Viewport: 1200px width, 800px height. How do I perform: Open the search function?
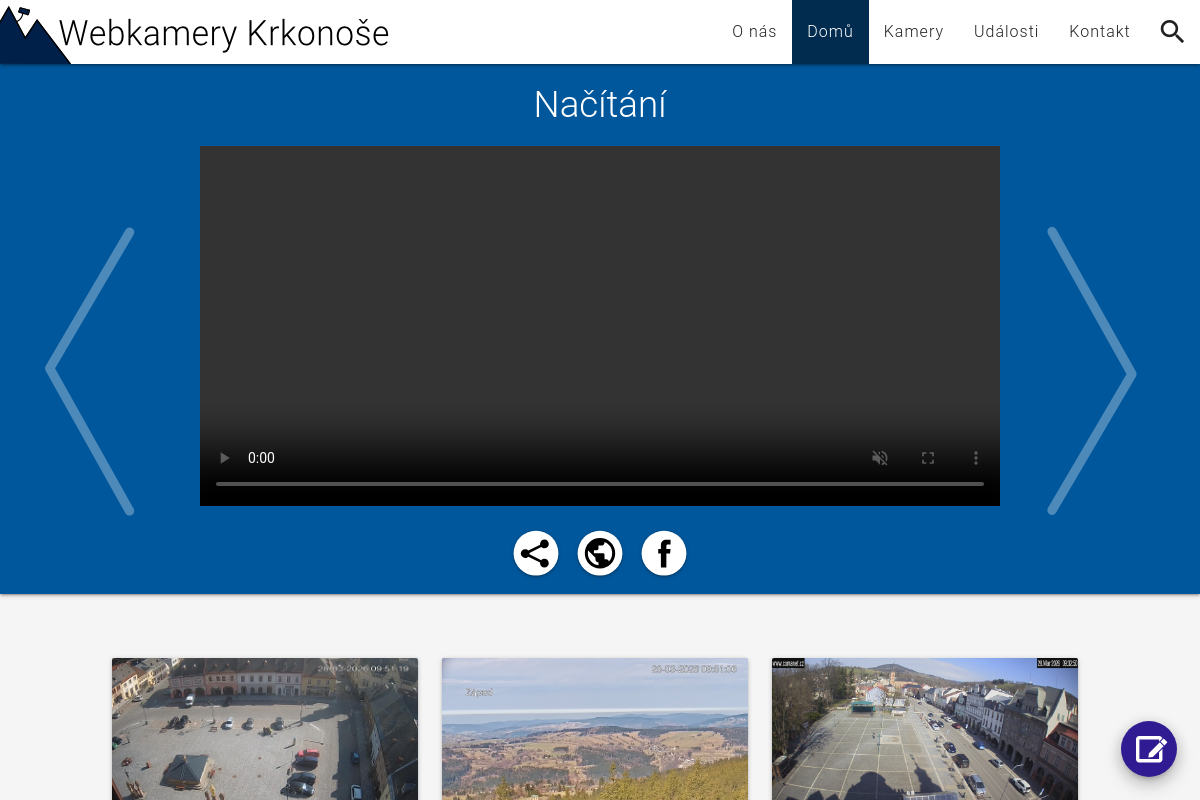1172,31
